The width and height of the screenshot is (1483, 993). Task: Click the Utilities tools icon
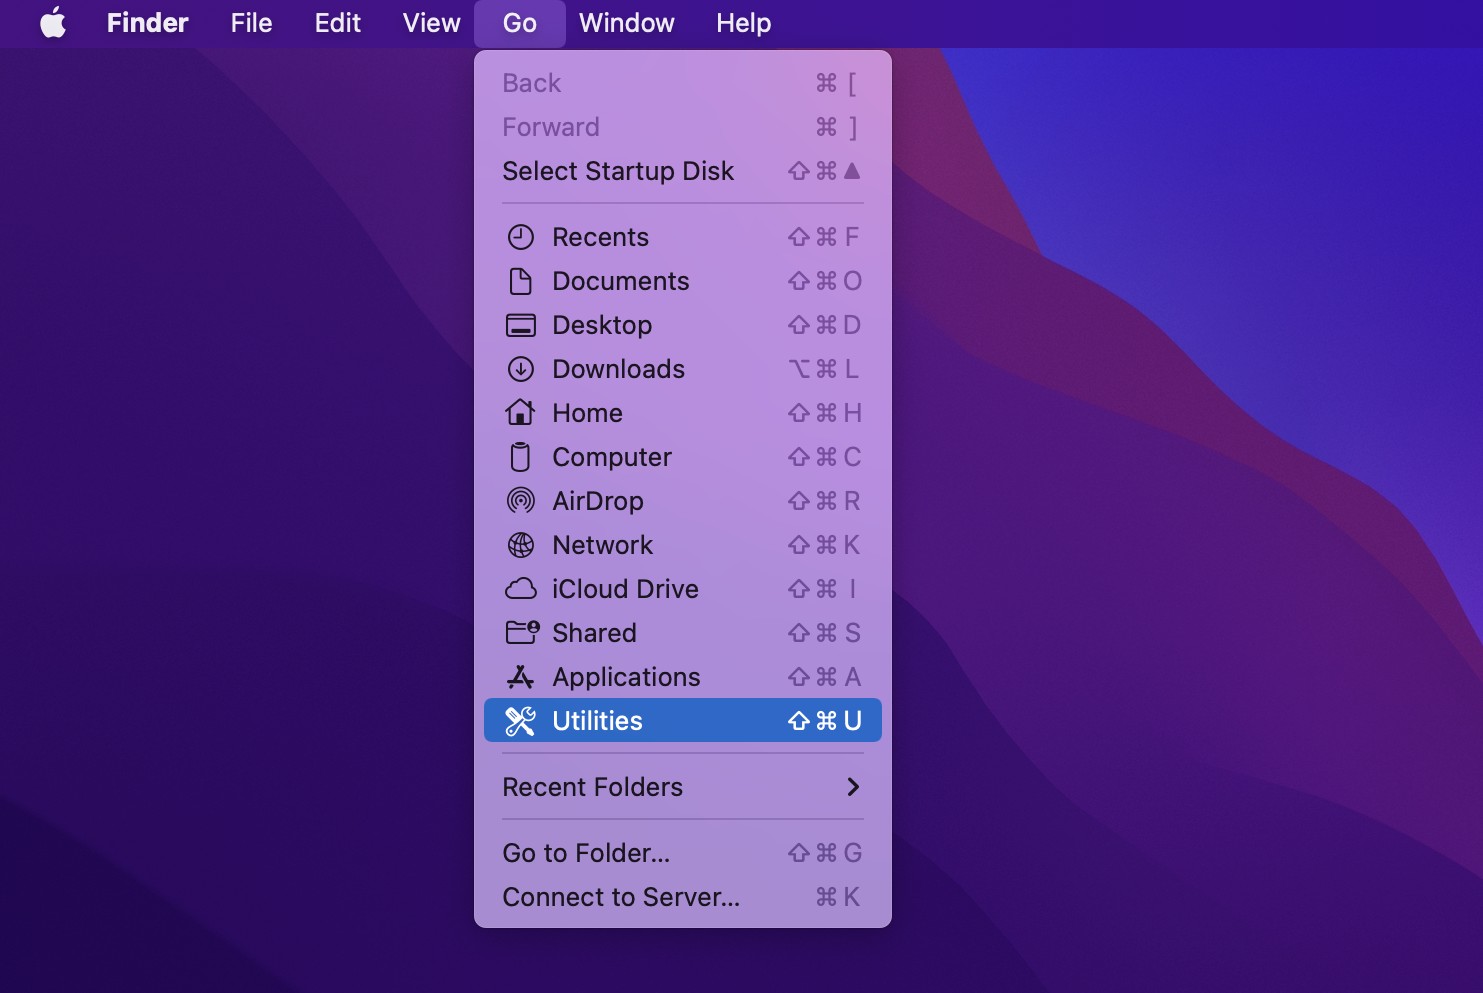pyautogui.click(x=521, y=721)
